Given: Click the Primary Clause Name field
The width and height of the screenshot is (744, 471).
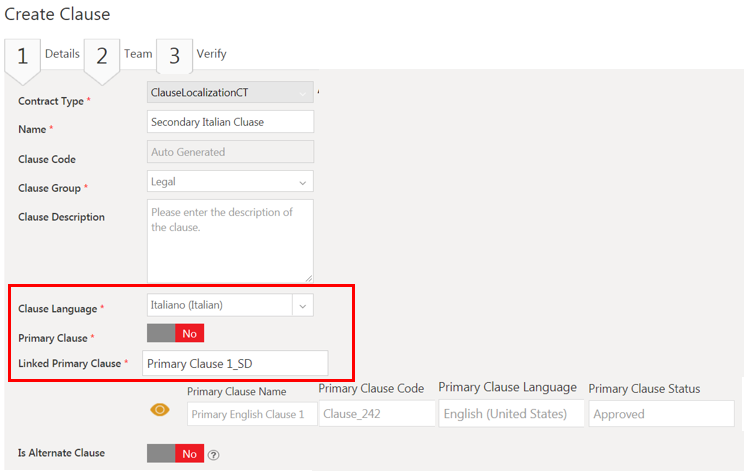Looking at the screenshot, I should point(251,413).
